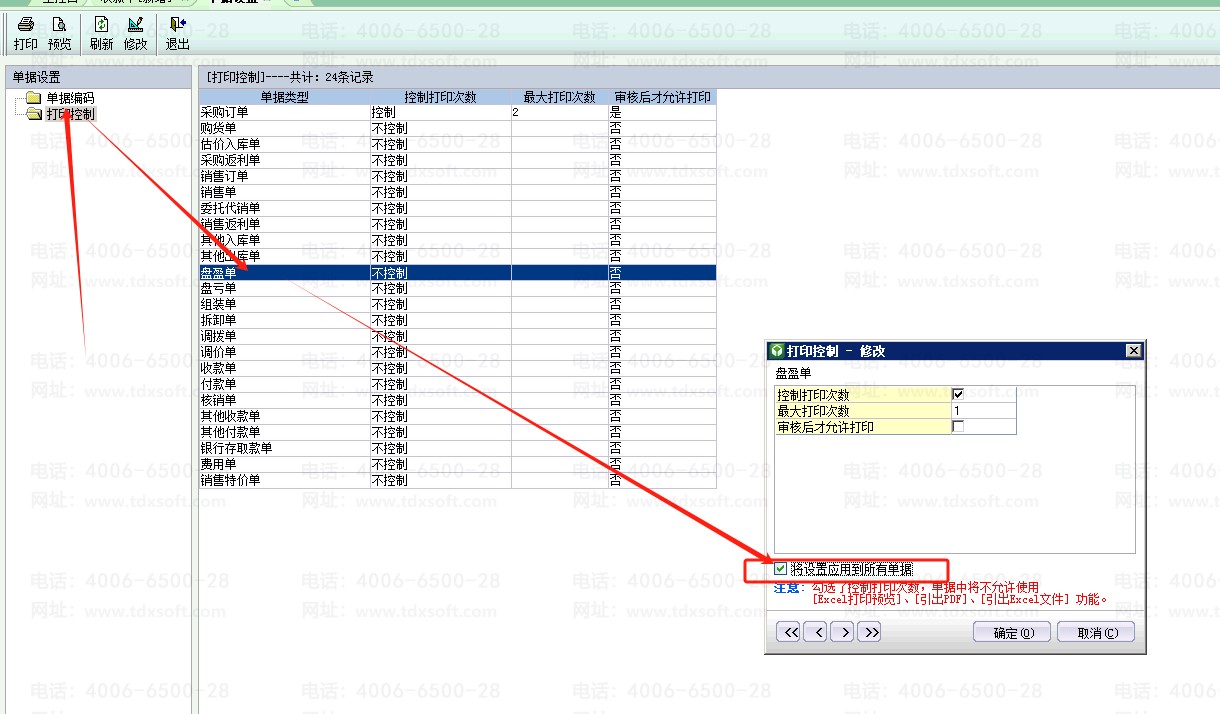The image size is (1220, 714).
Task: Select 单据编码 folder in the tree
Action: click(x=70, y=98)
